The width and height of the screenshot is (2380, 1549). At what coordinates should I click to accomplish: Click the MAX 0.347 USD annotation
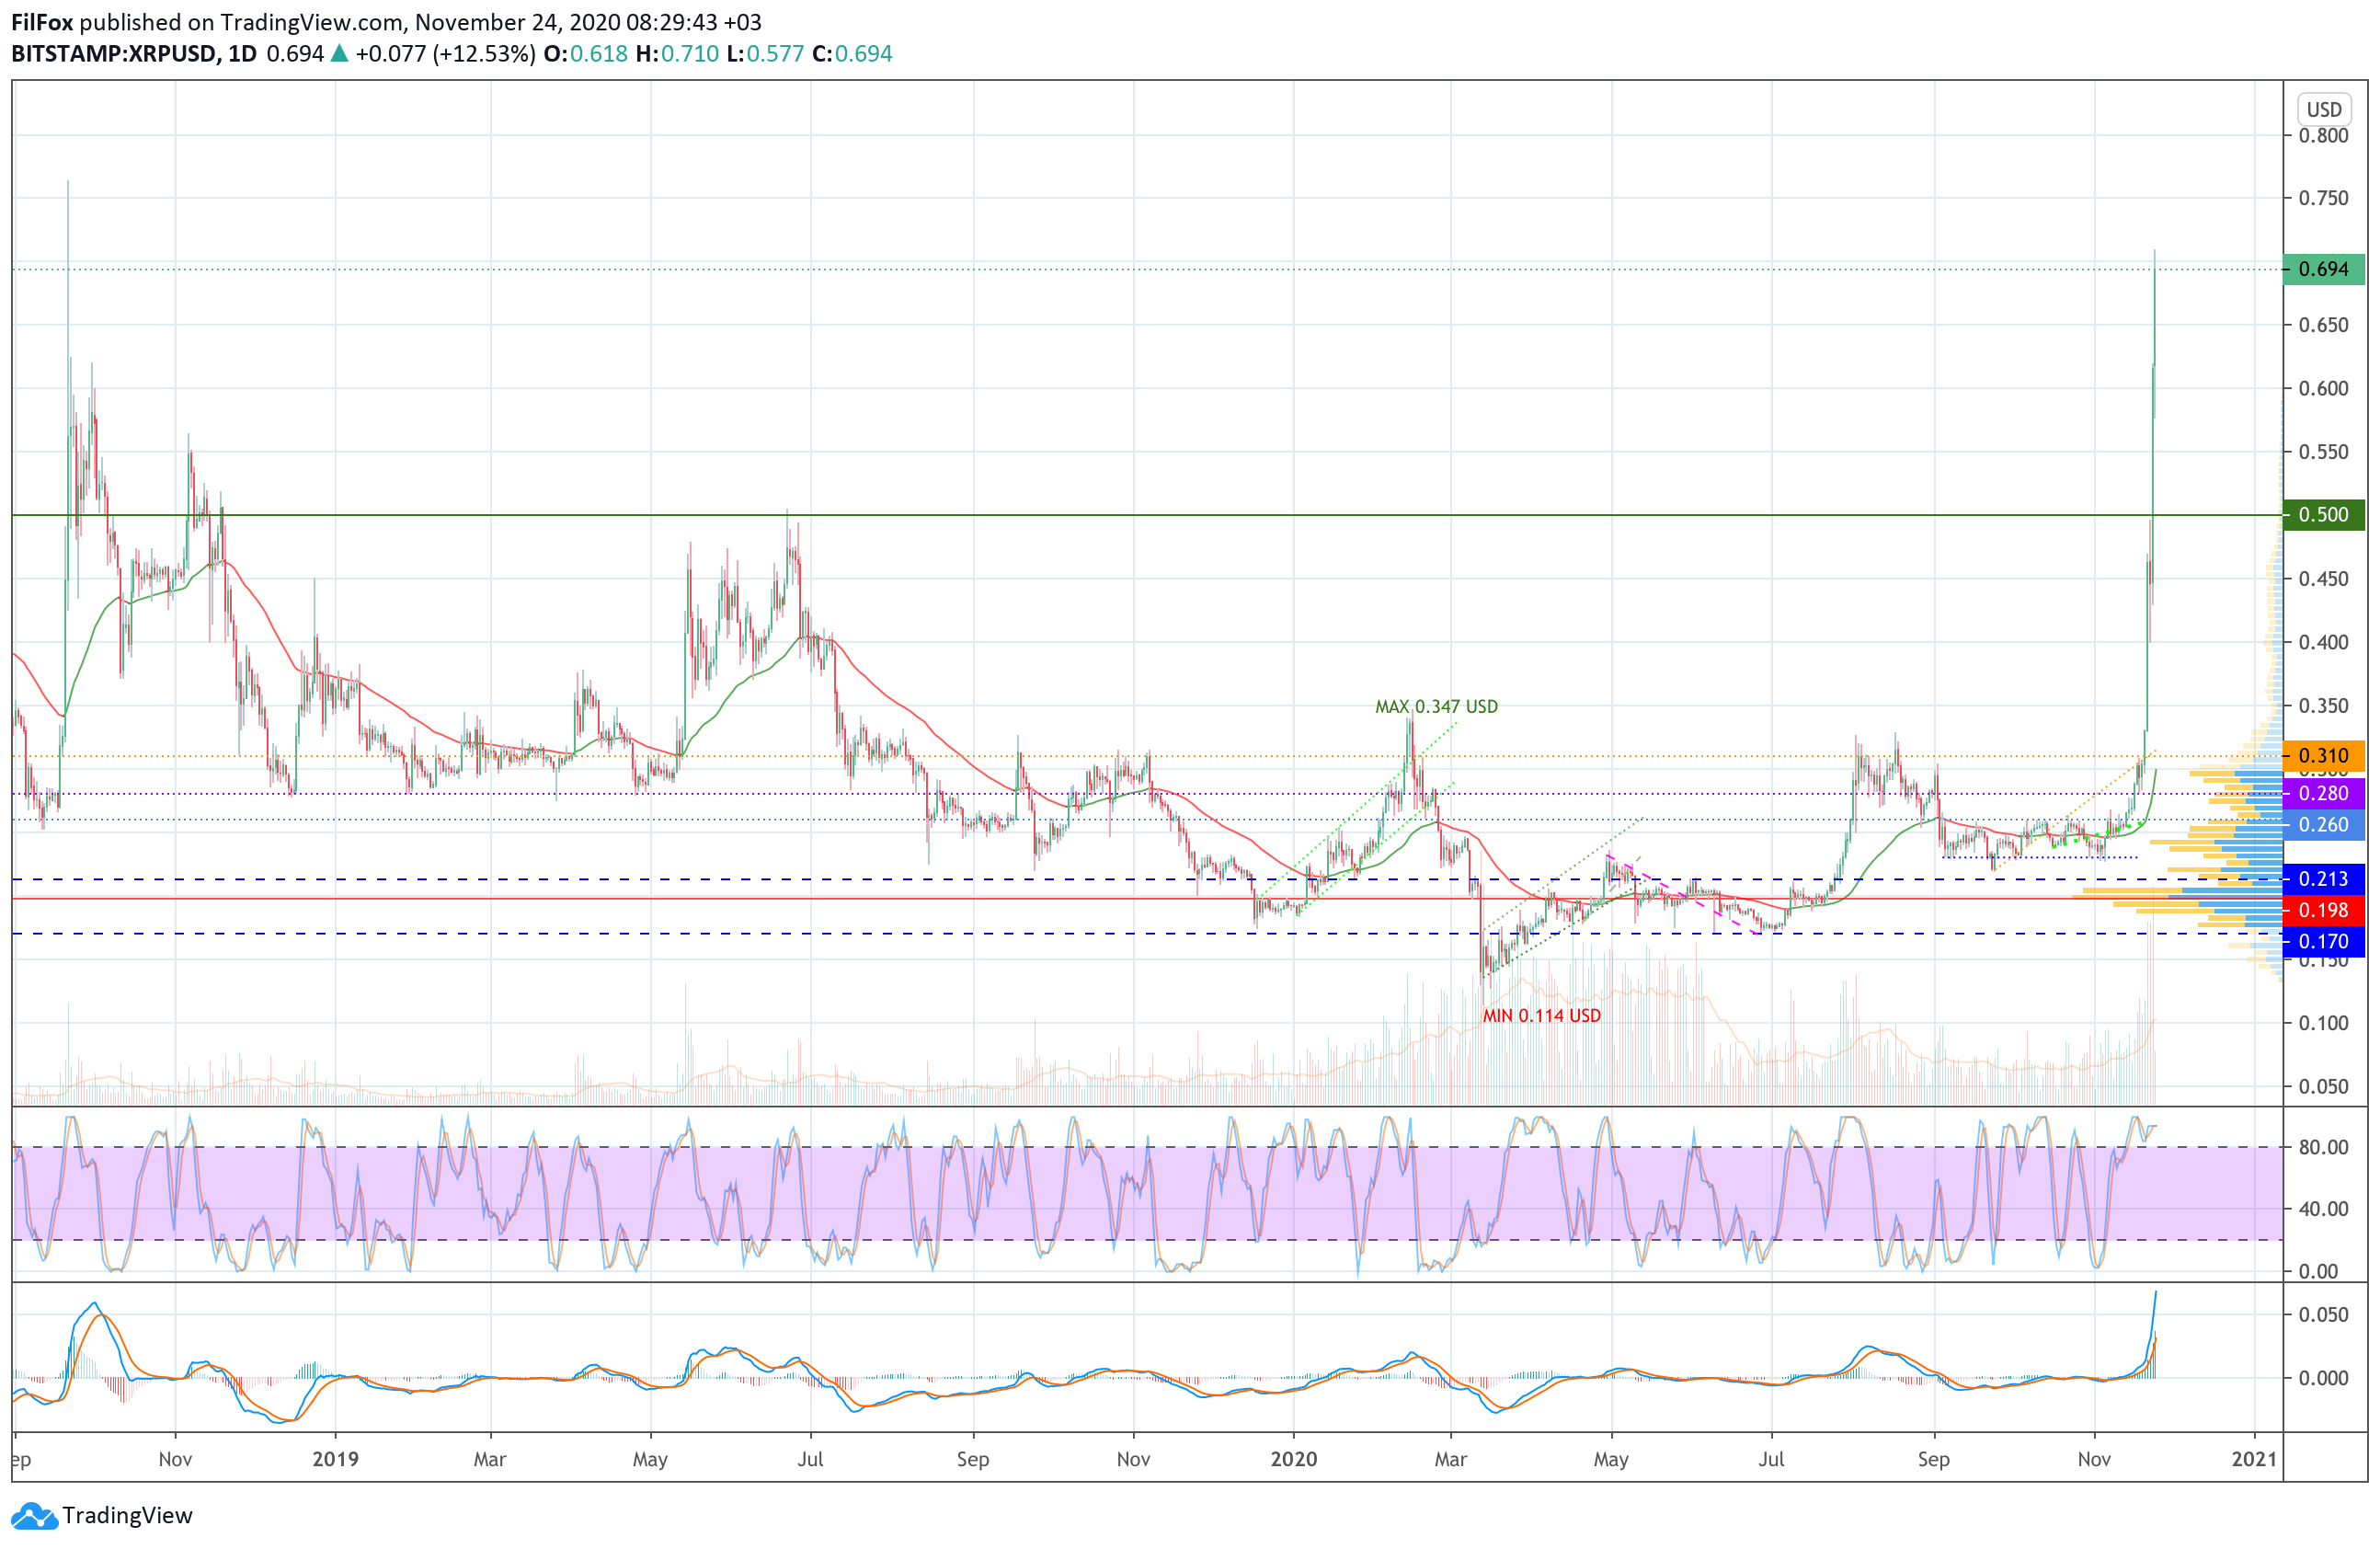tap(1436, 707)
